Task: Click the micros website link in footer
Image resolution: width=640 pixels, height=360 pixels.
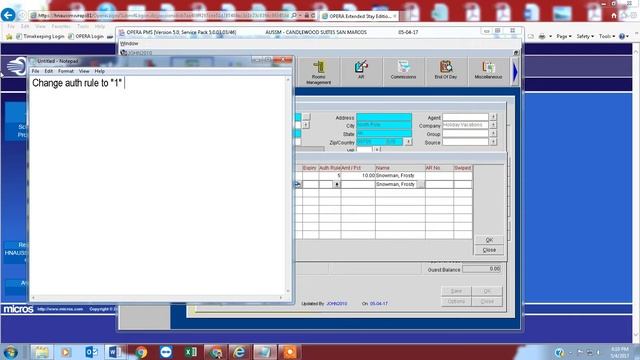Action: coord(60,309)
